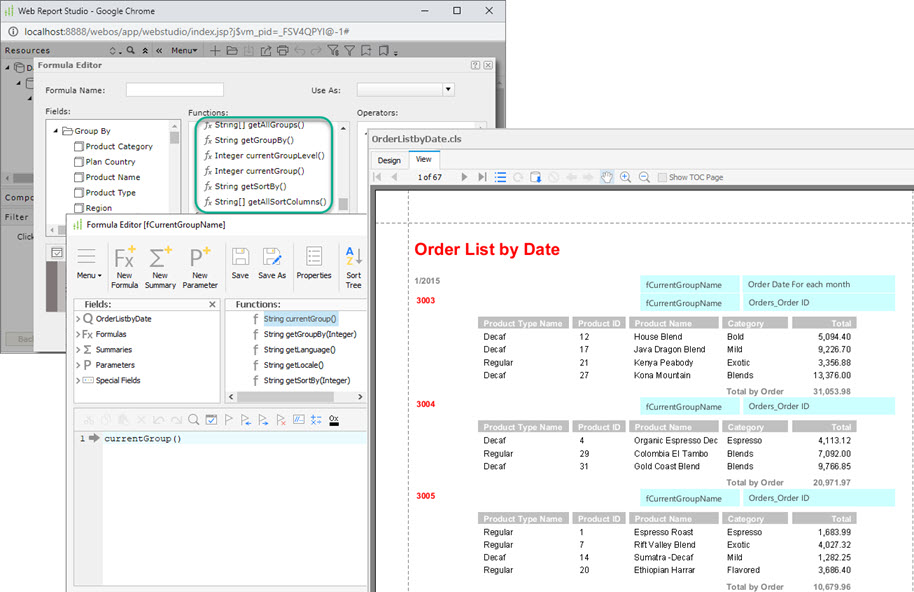Click the toggle bookmark flag icon
The width and height of the screenshot is (914, 592).
(x=228, y=420)
